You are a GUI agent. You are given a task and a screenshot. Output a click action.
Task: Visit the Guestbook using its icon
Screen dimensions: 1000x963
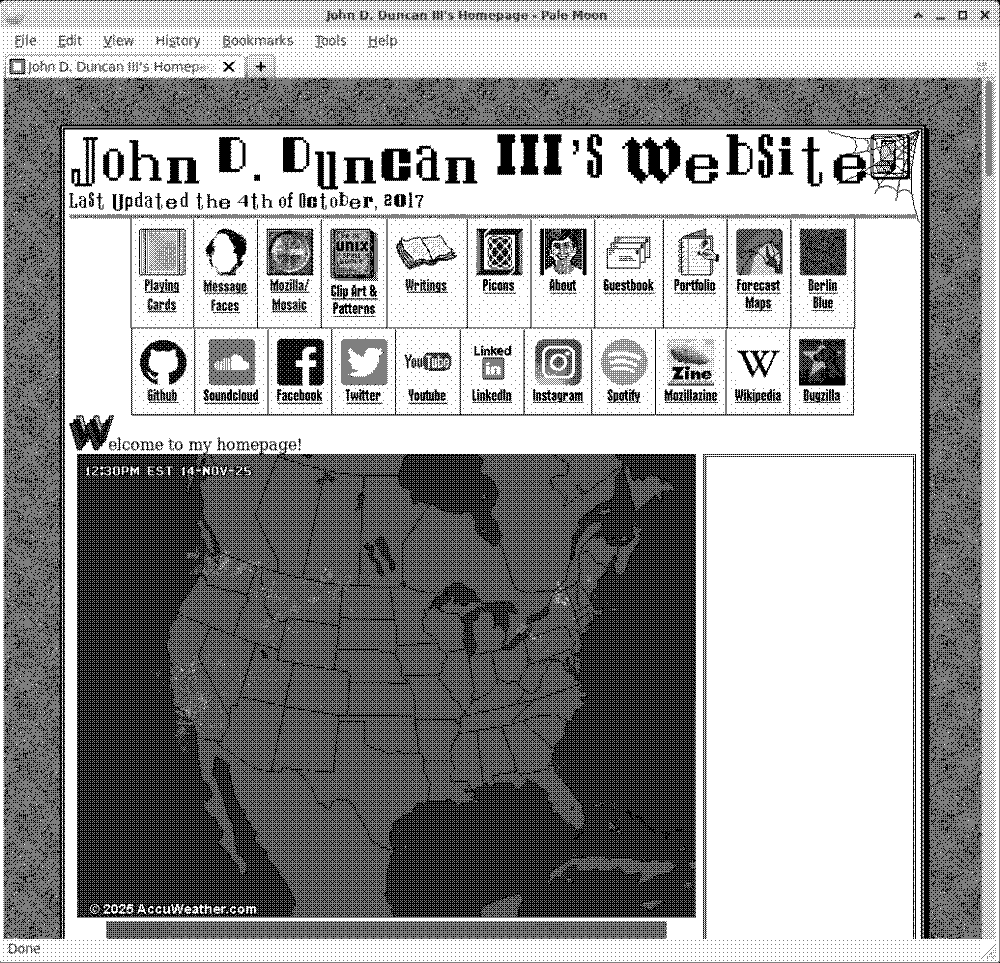tap(627, 251)
